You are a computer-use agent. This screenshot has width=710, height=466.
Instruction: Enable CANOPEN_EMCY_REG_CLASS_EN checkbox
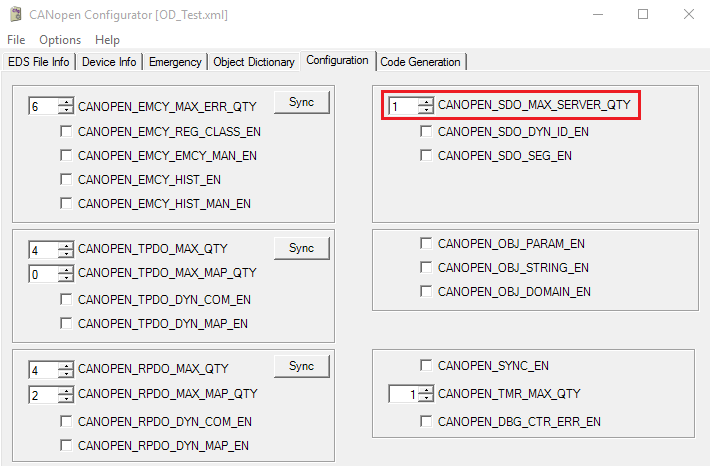(66, 131)
